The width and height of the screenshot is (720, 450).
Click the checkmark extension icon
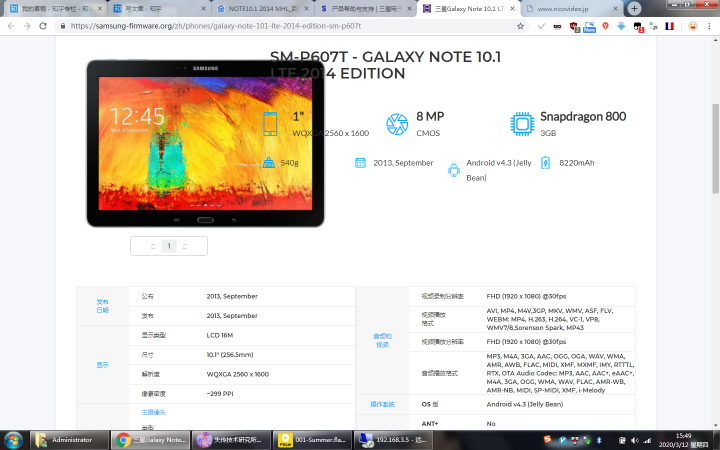click(541, 26)
